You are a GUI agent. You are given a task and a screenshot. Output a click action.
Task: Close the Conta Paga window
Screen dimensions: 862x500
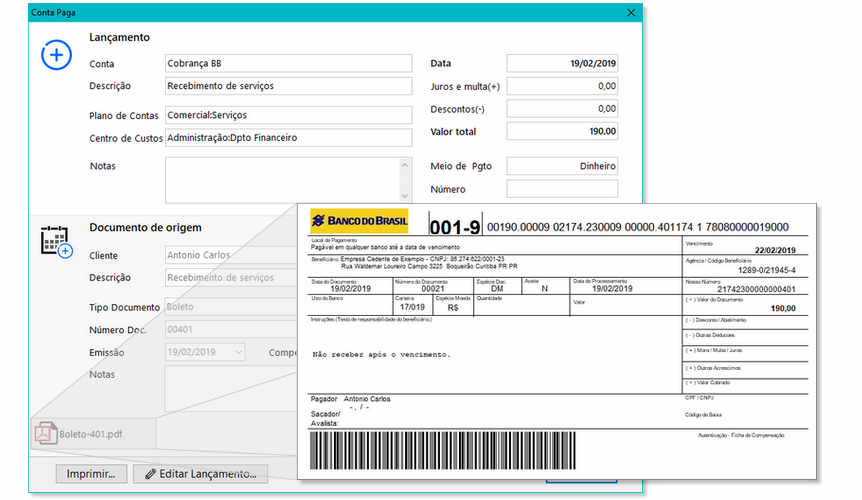631,13
